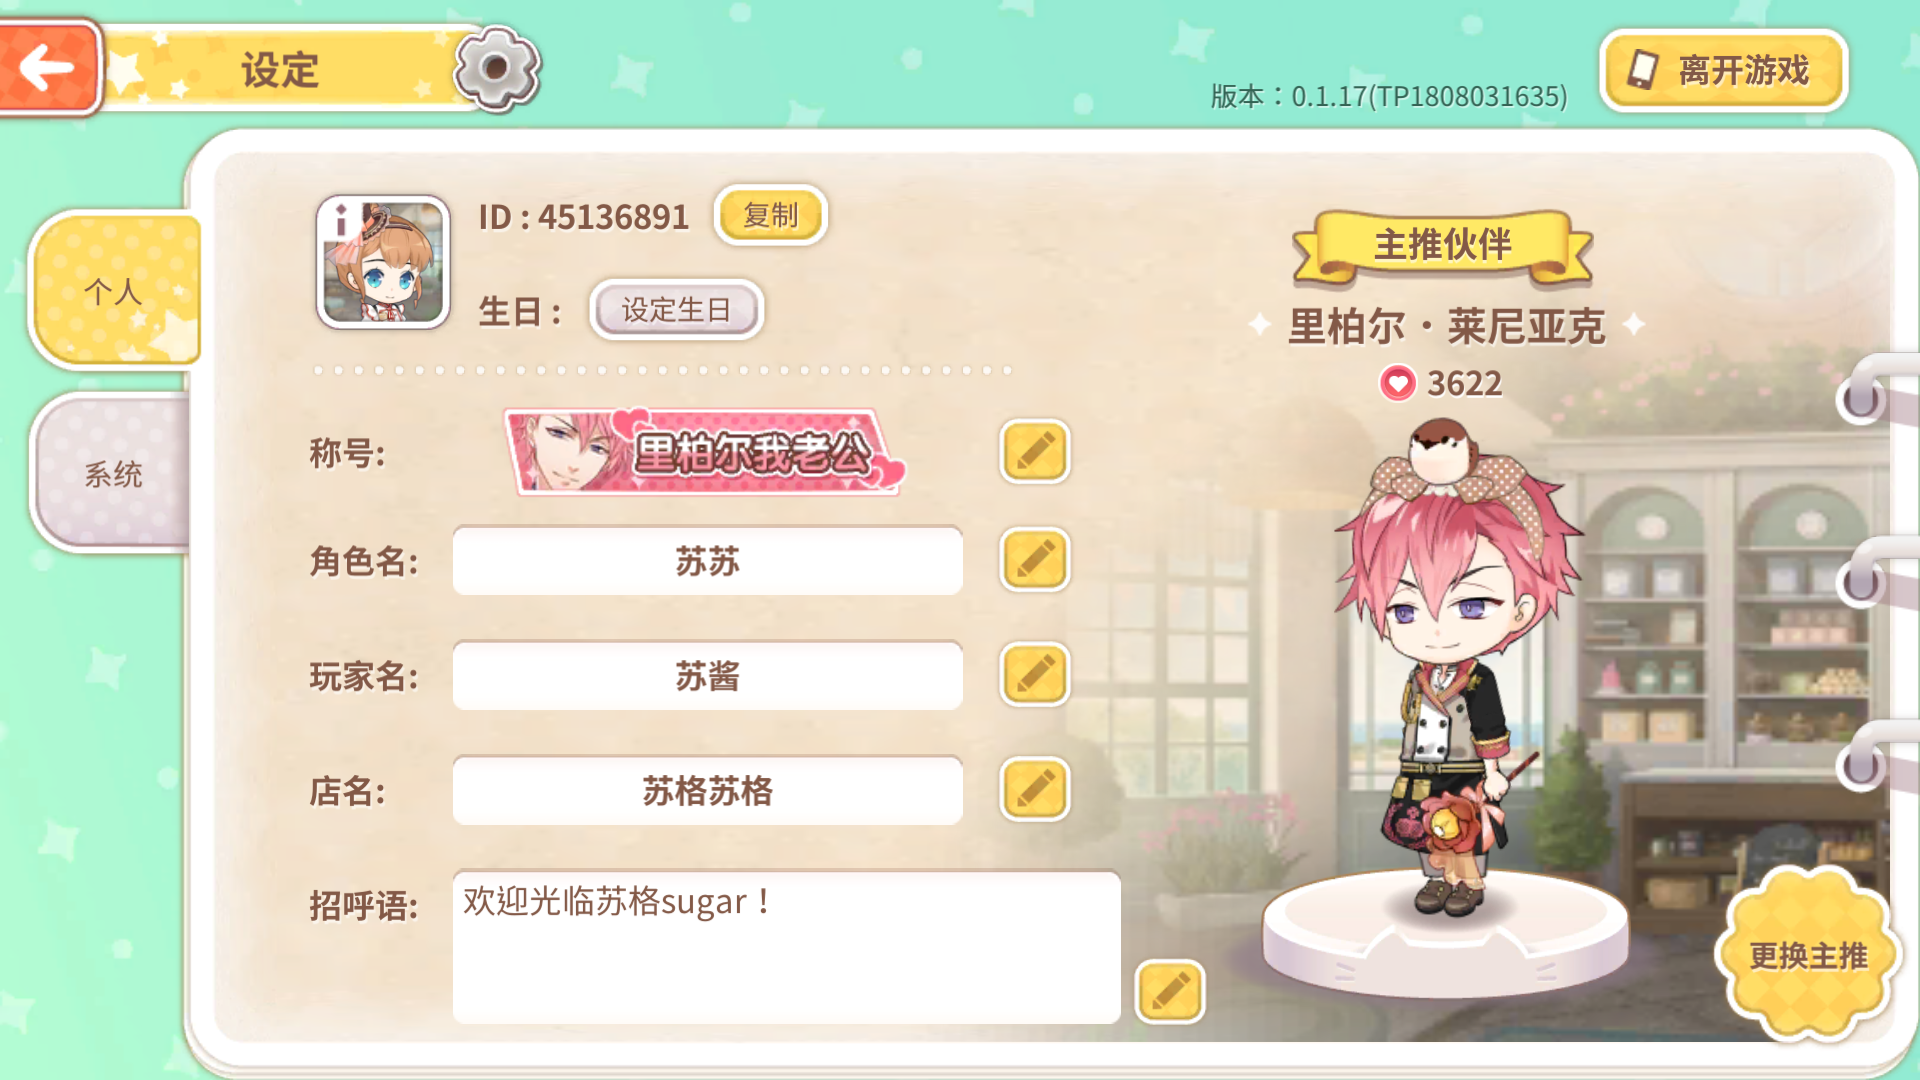Image resolution: width=1920 pixels, height=1080 pixels.
Task: Edit the 称号 title with pencil icon
Action: pyautogui.click(x=1035, y=452)
